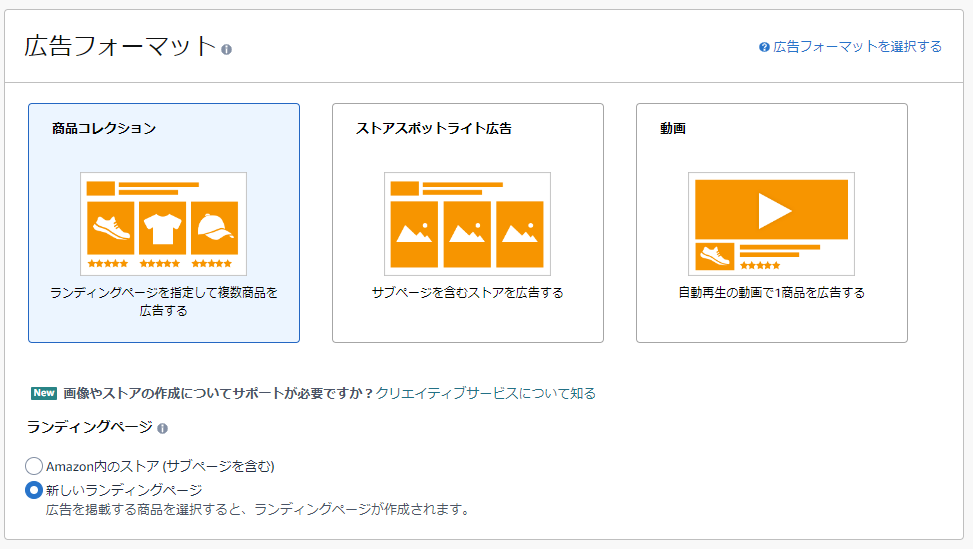Click the 動画 title text
The height and width of the screenshot is (549, 973).
click(673, 128)
